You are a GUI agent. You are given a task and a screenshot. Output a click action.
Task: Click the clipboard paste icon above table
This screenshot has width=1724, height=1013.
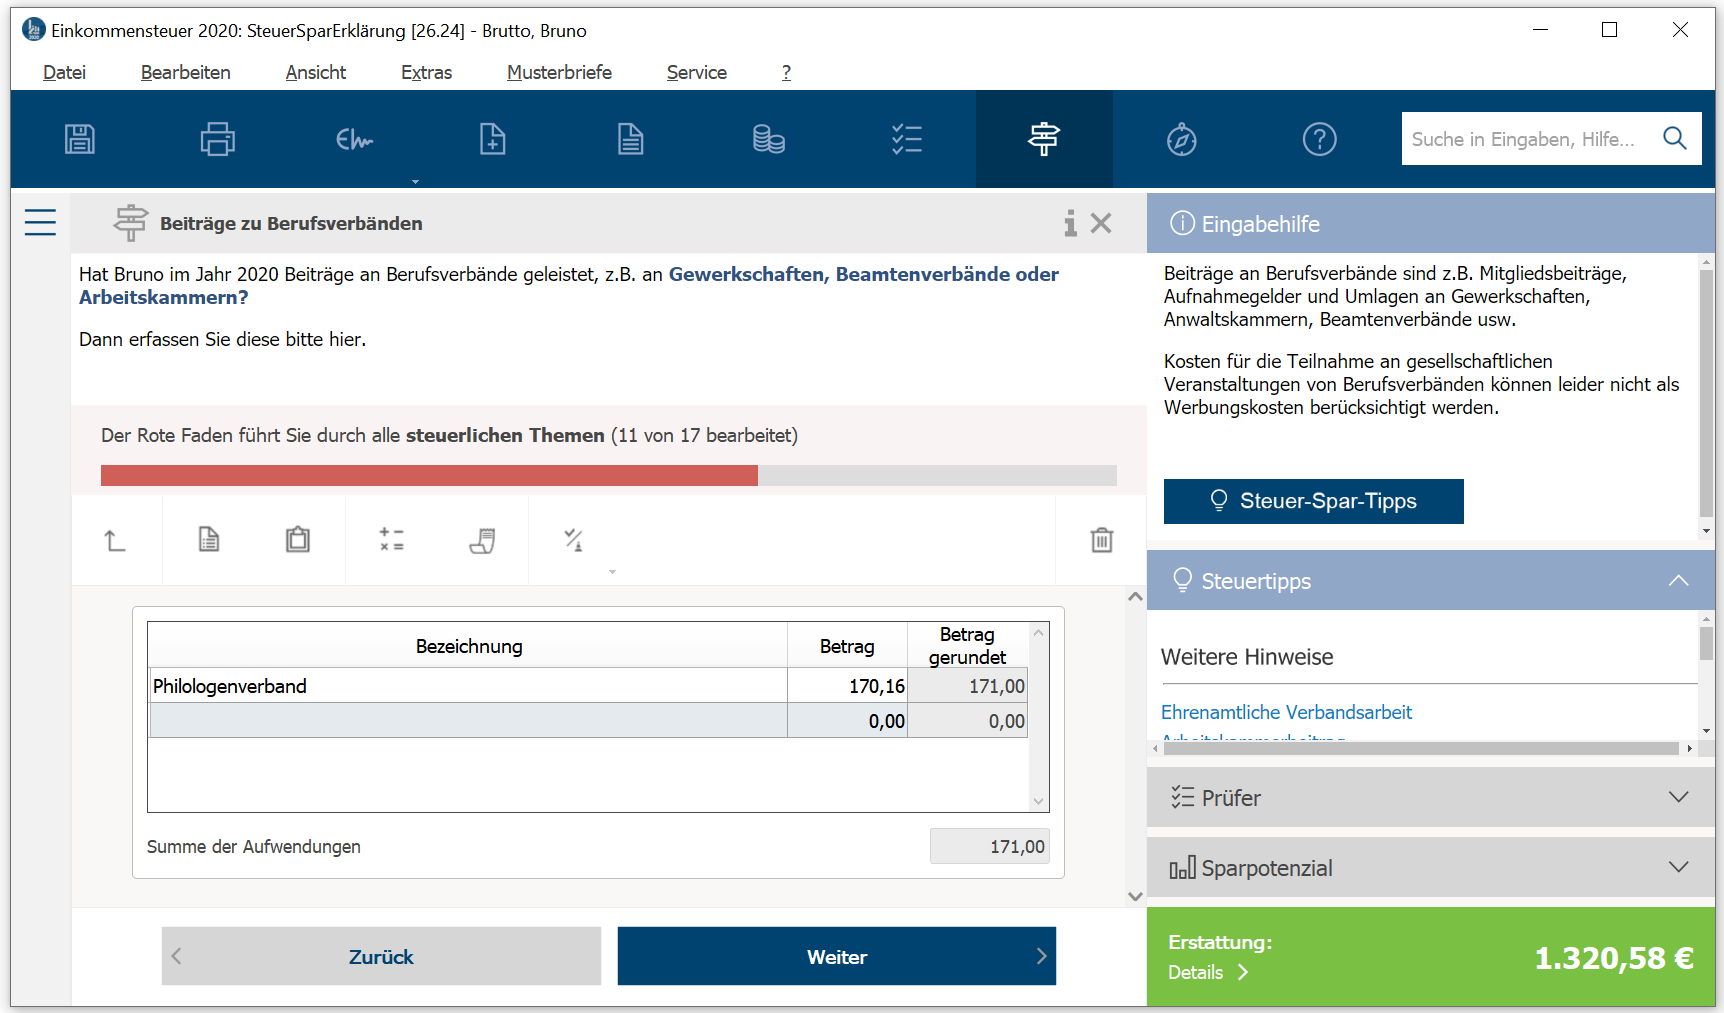pos(298,540)
